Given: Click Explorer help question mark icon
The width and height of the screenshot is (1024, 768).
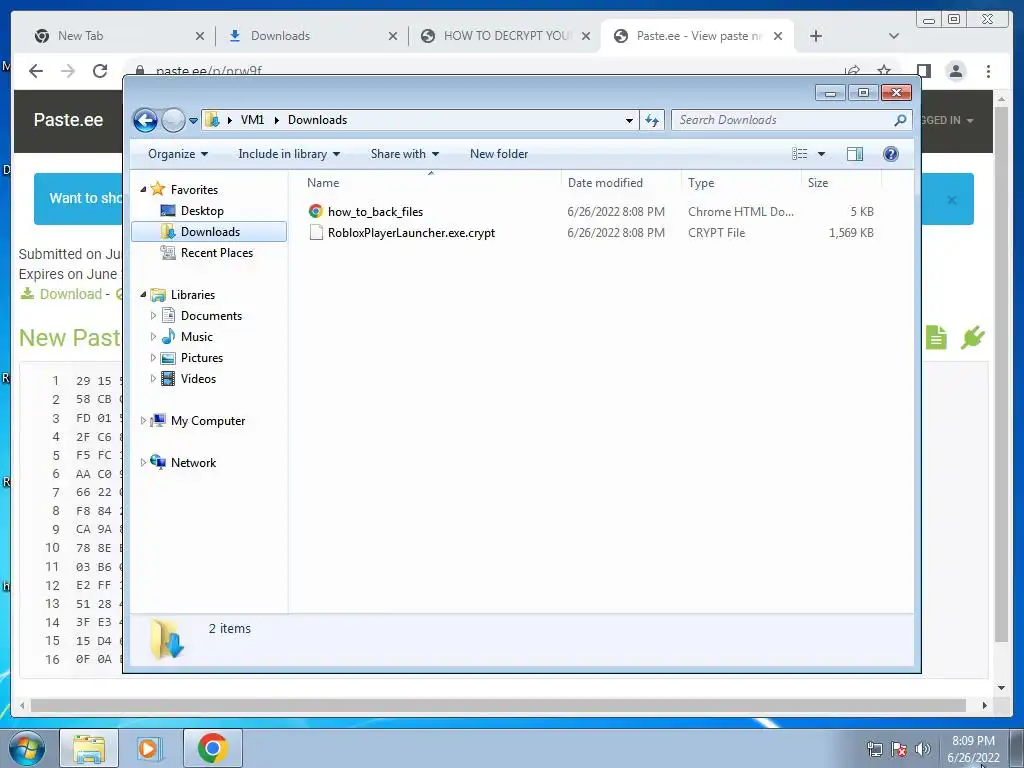Looking at the screenshot, I should coord(891,154).
